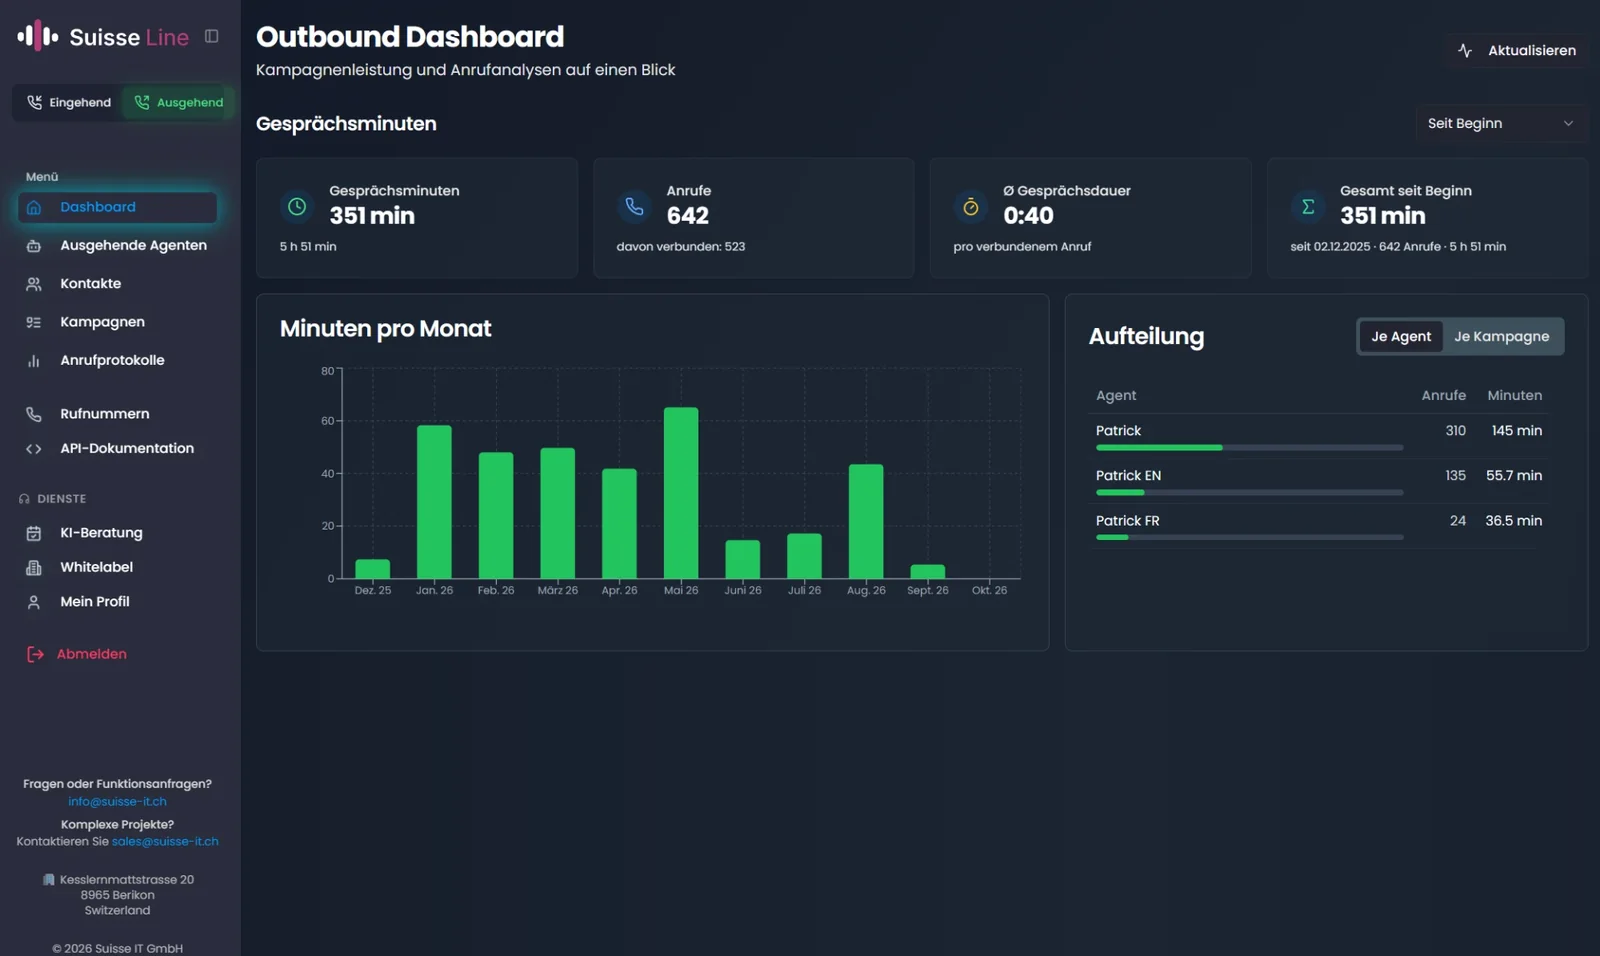The width and height of the screenshot is (1600, 956).
Task: Click the Suisse Line logo icon
Action: (x=38, y=36)
